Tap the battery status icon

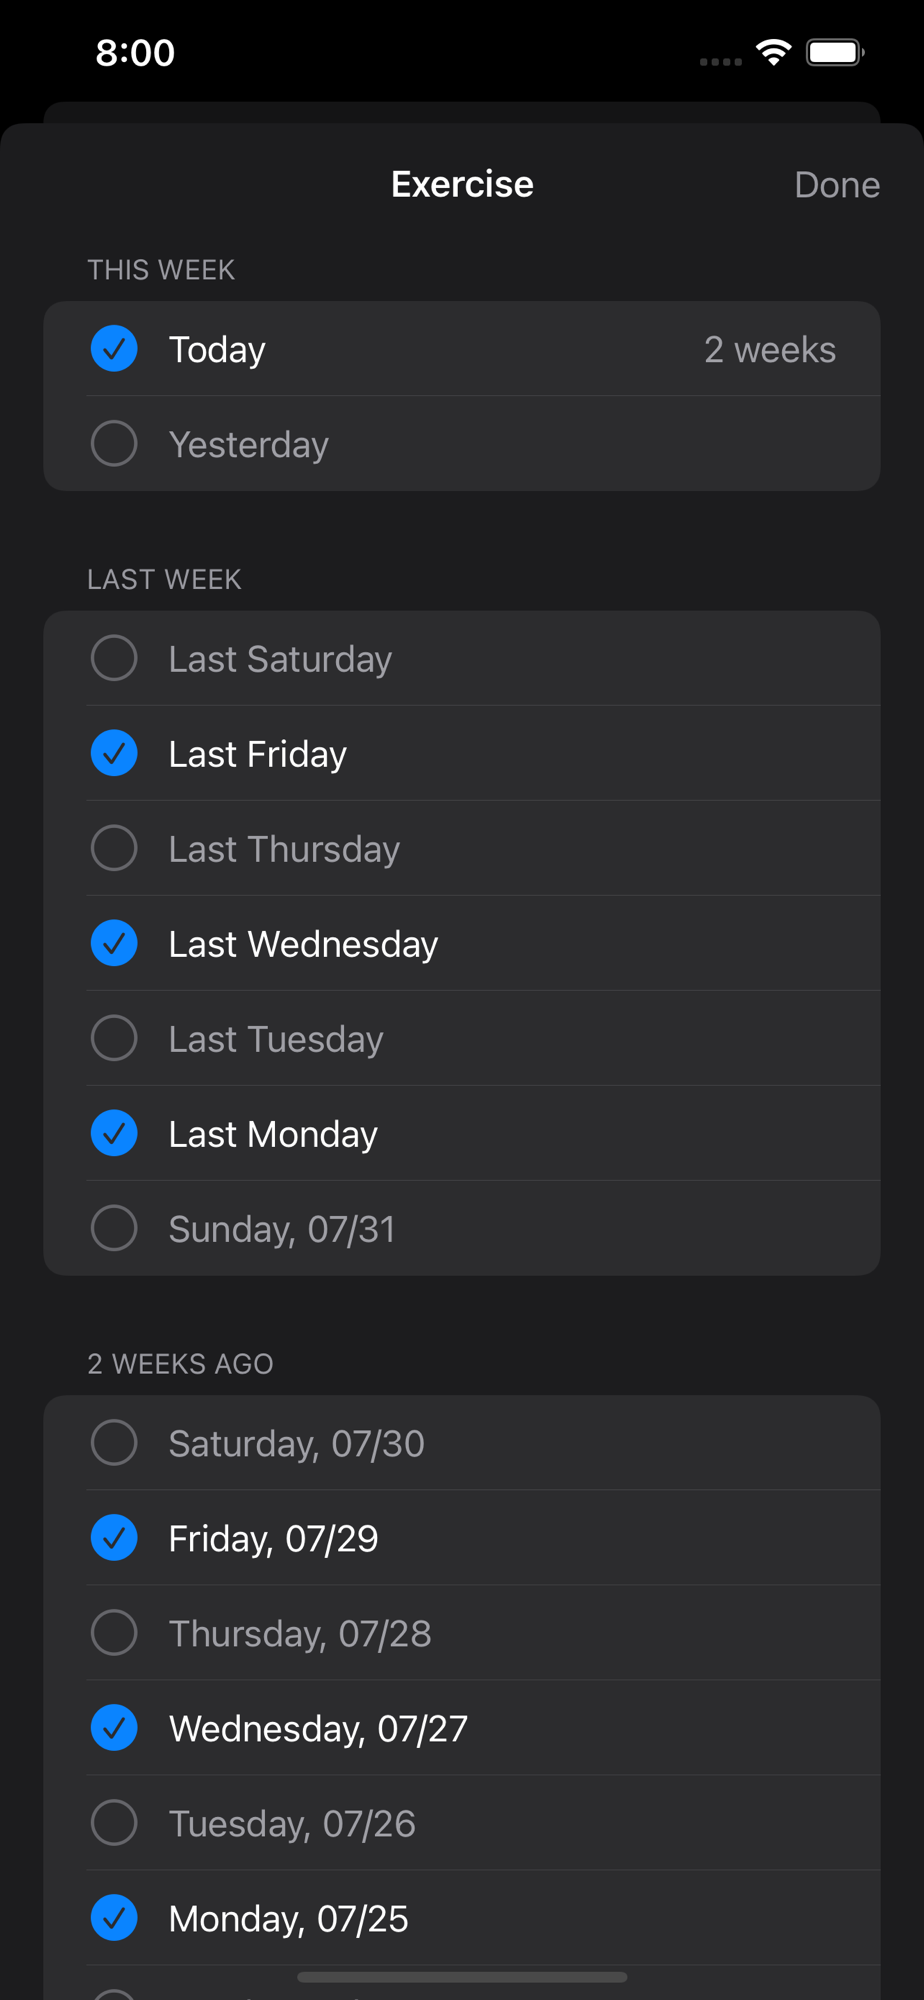pyautogui.click(x=836, y=52)
